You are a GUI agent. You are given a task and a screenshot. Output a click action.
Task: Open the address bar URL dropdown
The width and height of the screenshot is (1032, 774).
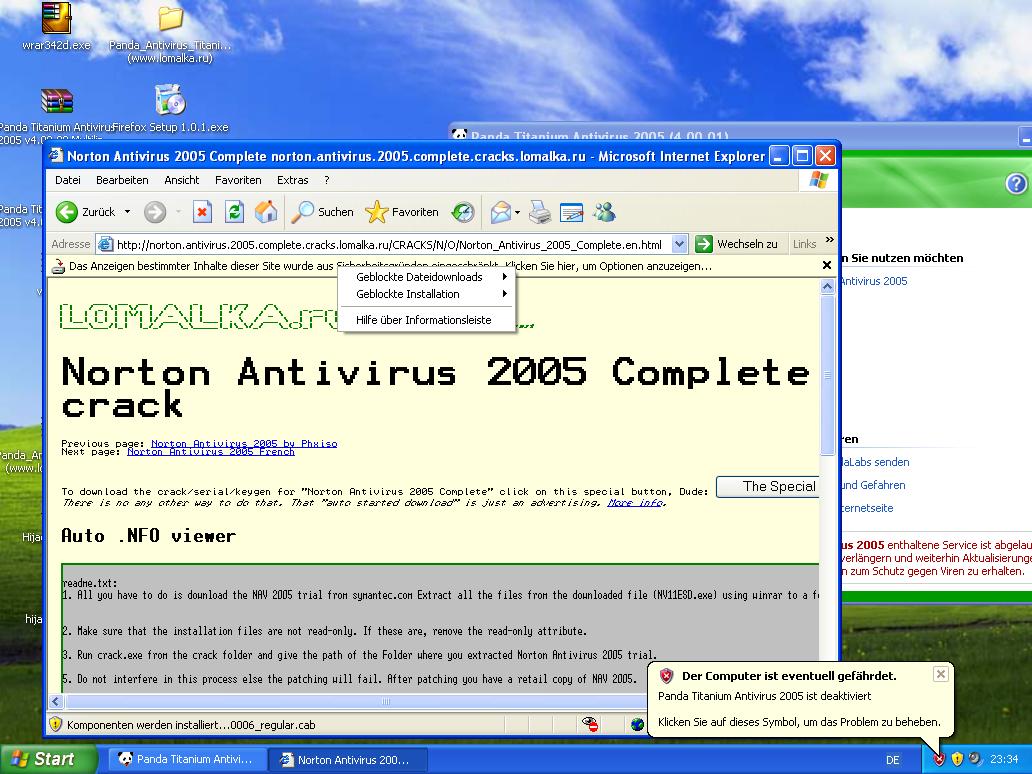click(679, 244)
